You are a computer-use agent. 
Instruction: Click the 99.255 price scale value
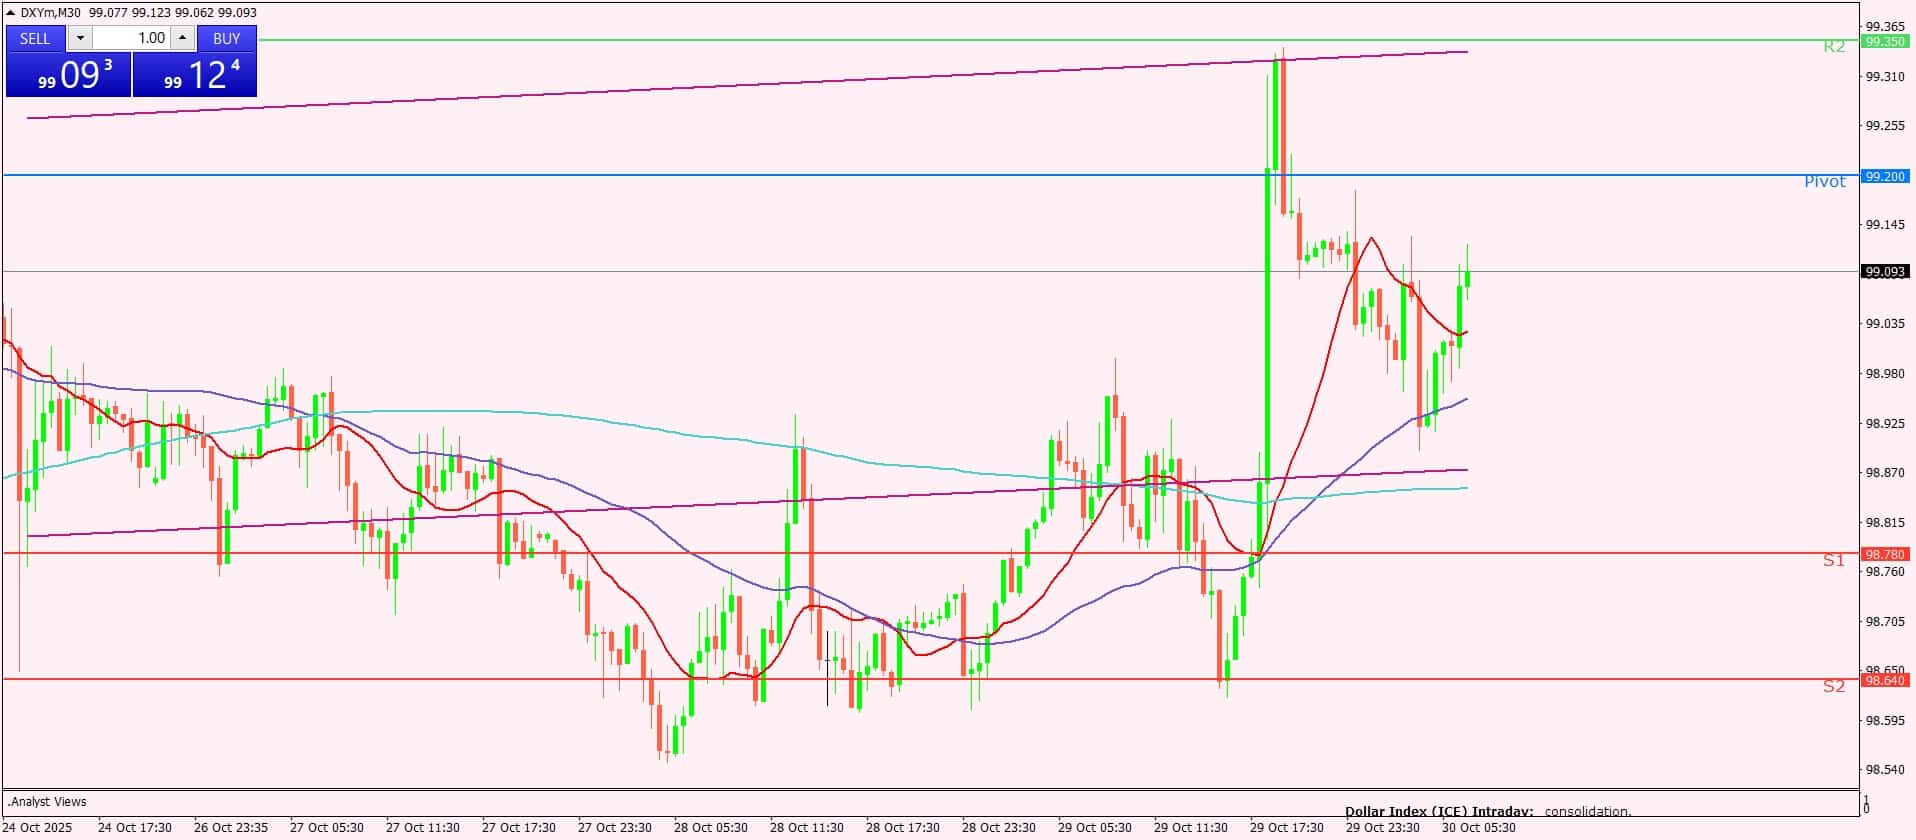[x=1885, y=125]
